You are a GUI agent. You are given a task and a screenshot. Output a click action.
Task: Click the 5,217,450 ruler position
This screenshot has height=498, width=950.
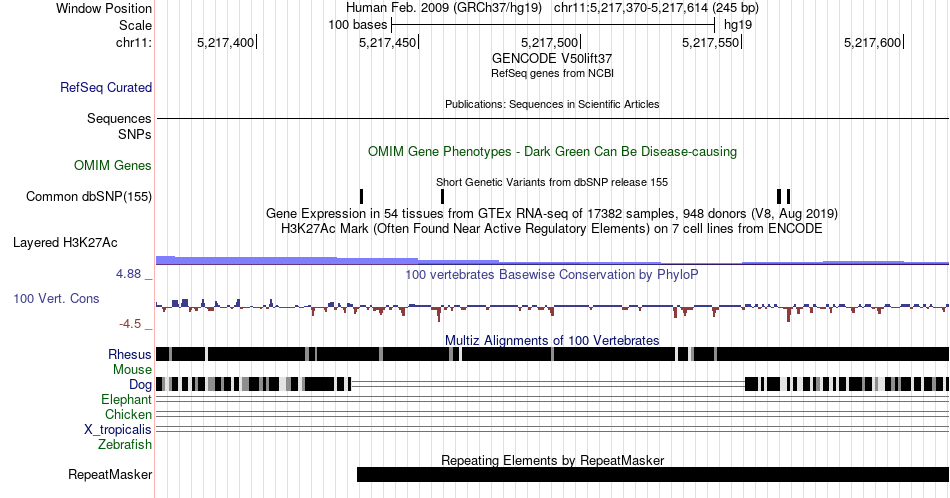(388, 42)
